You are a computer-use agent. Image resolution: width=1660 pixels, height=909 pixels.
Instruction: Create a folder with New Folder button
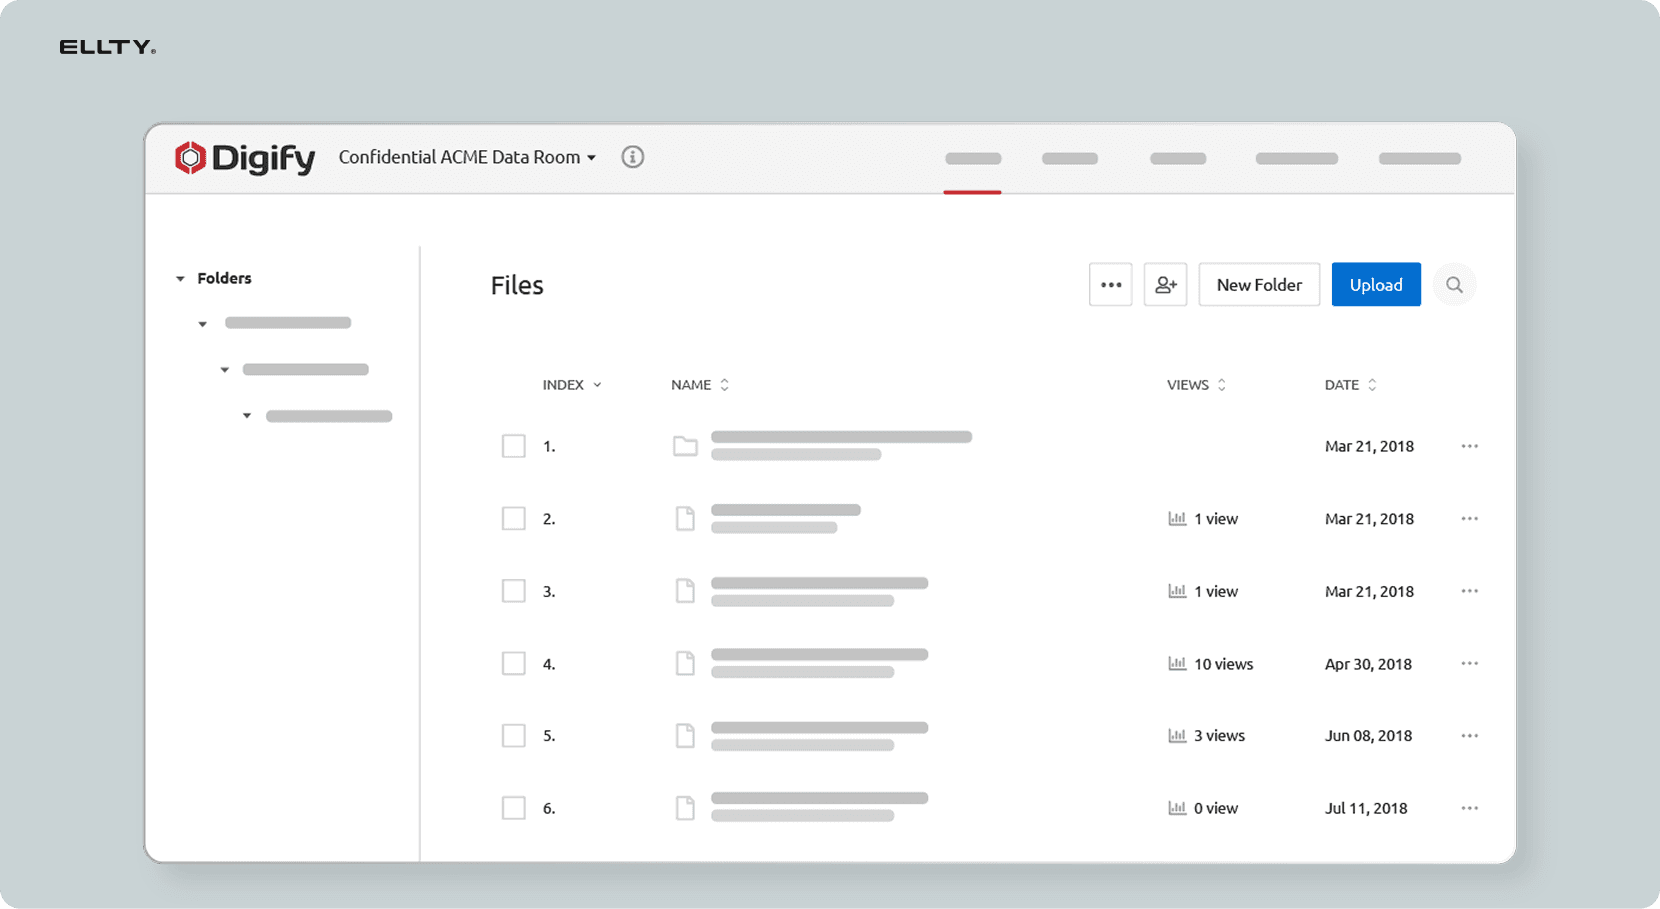[x=1258, y=285]
